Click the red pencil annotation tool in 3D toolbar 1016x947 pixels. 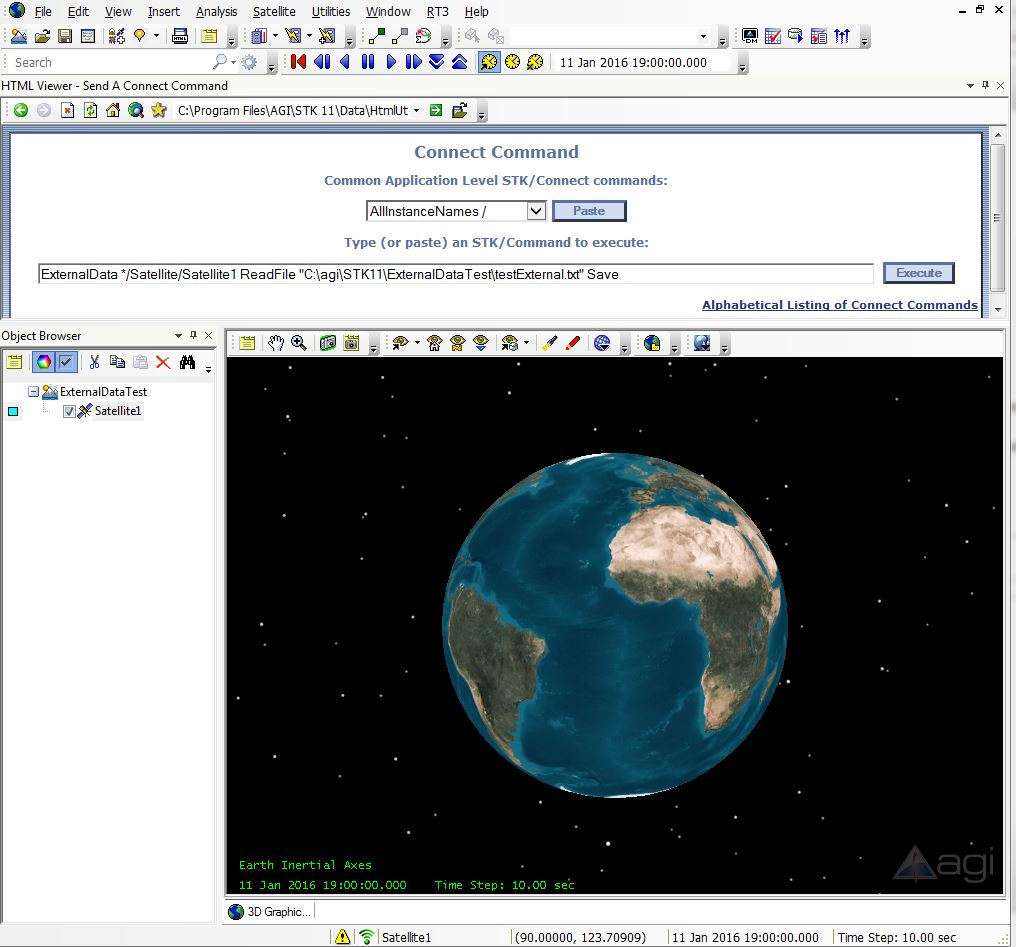[x=573, y=343]
